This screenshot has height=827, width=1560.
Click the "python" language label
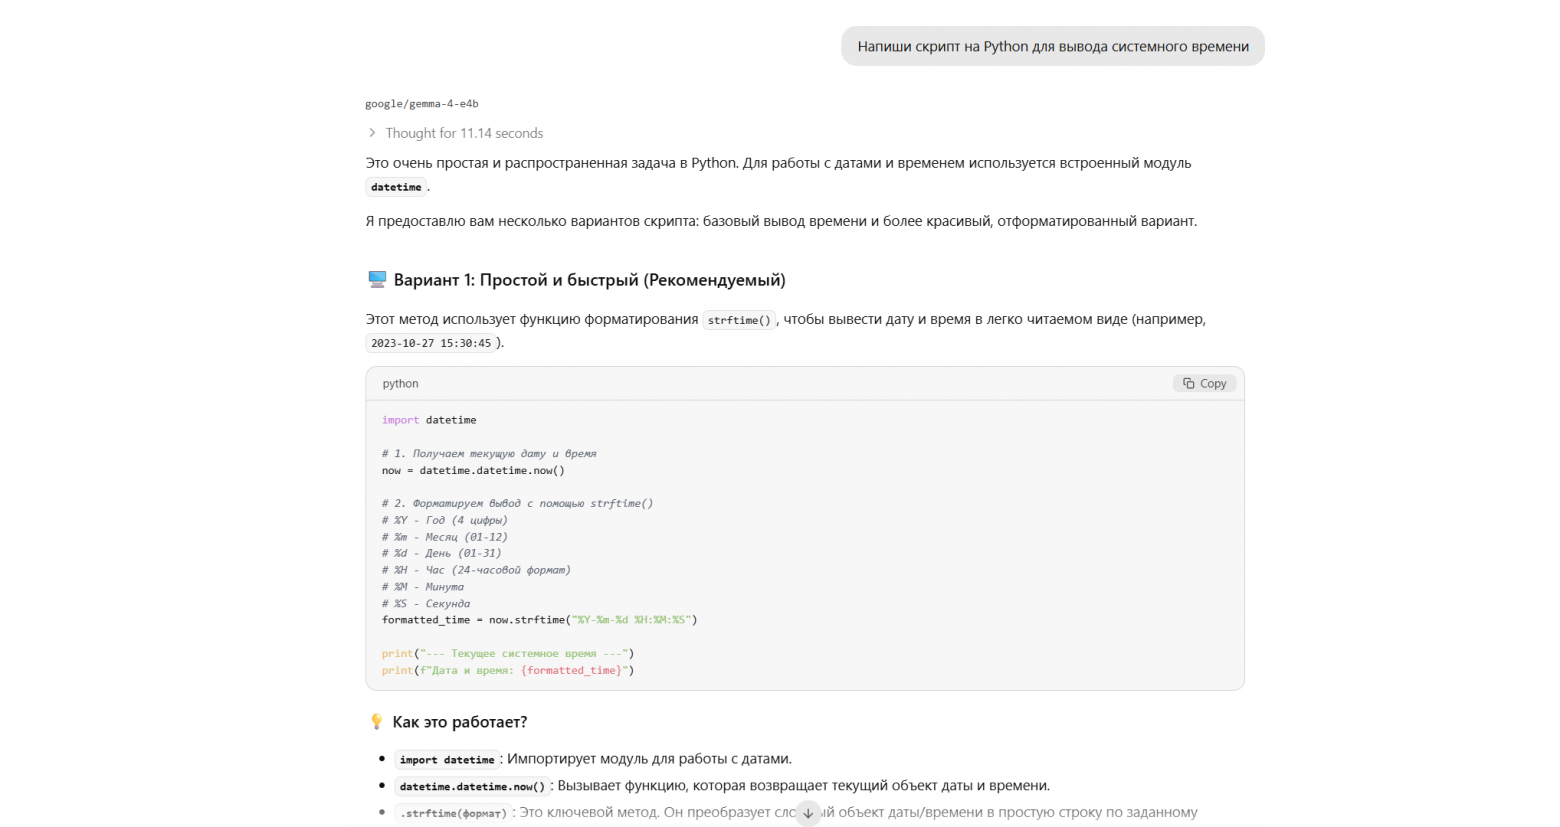(400, 383)
